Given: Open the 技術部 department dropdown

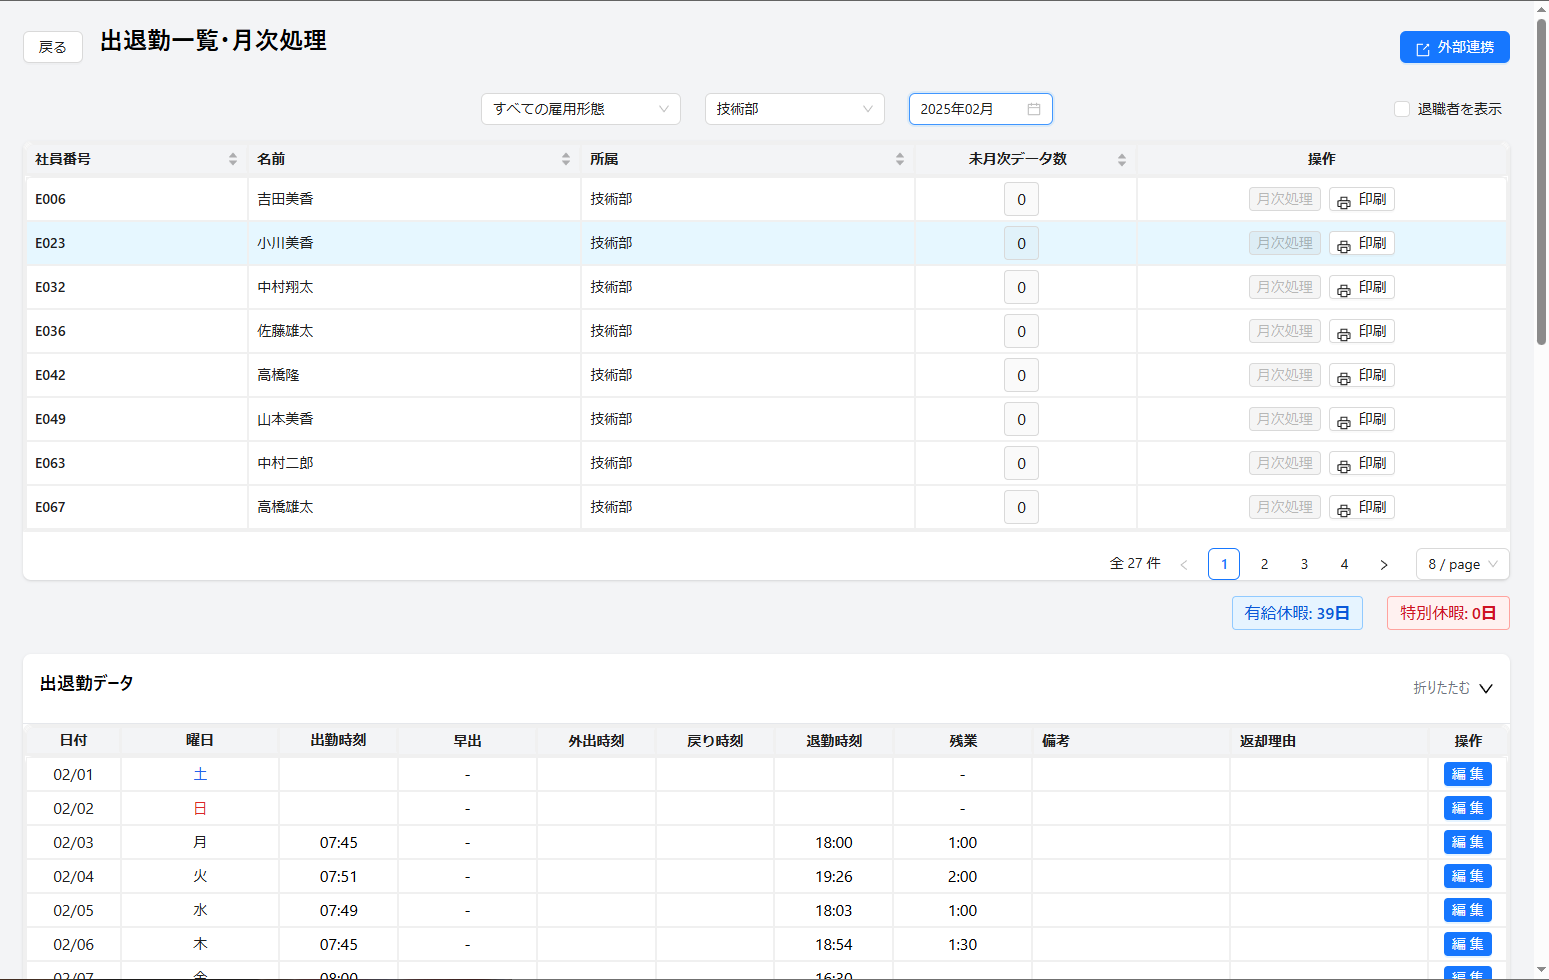Looking at the screenshot, I should tap(795, 109).
